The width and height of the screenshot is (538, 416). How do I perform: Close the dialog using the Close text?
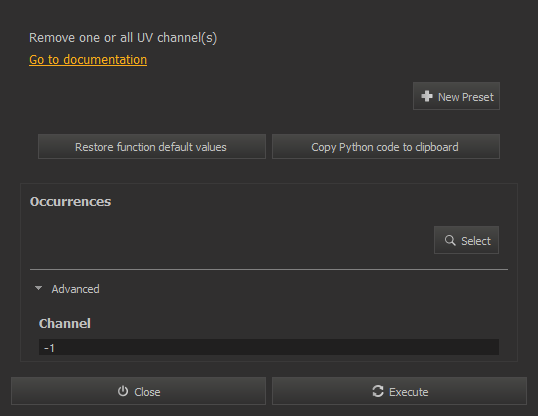147,392
